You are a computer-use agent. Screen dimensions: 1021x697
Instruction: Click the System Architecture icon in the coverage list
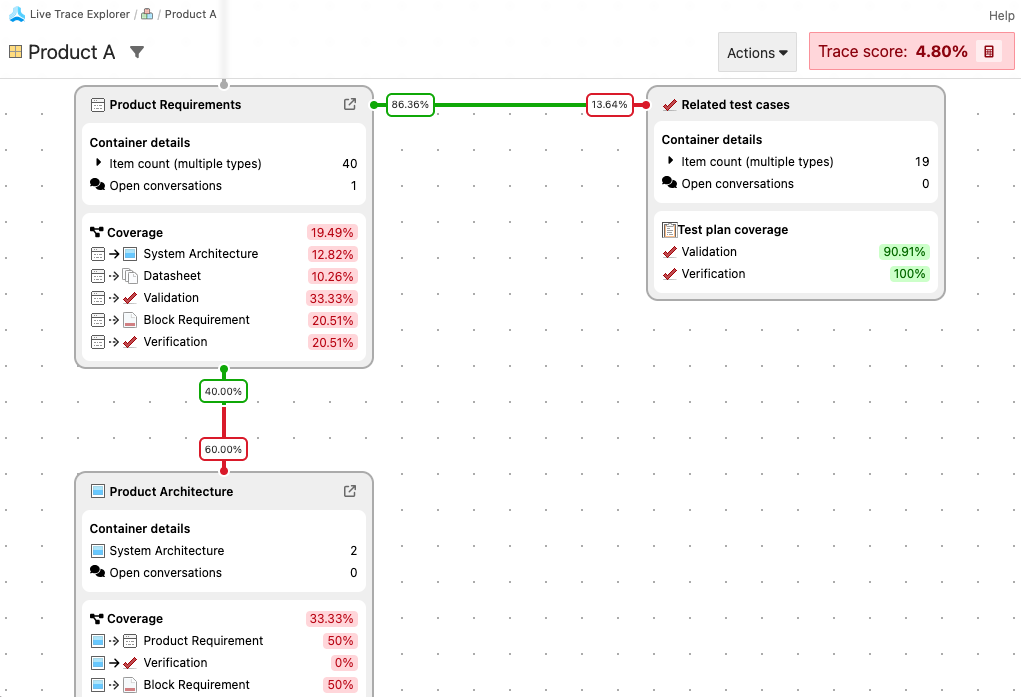pos(130,253)
